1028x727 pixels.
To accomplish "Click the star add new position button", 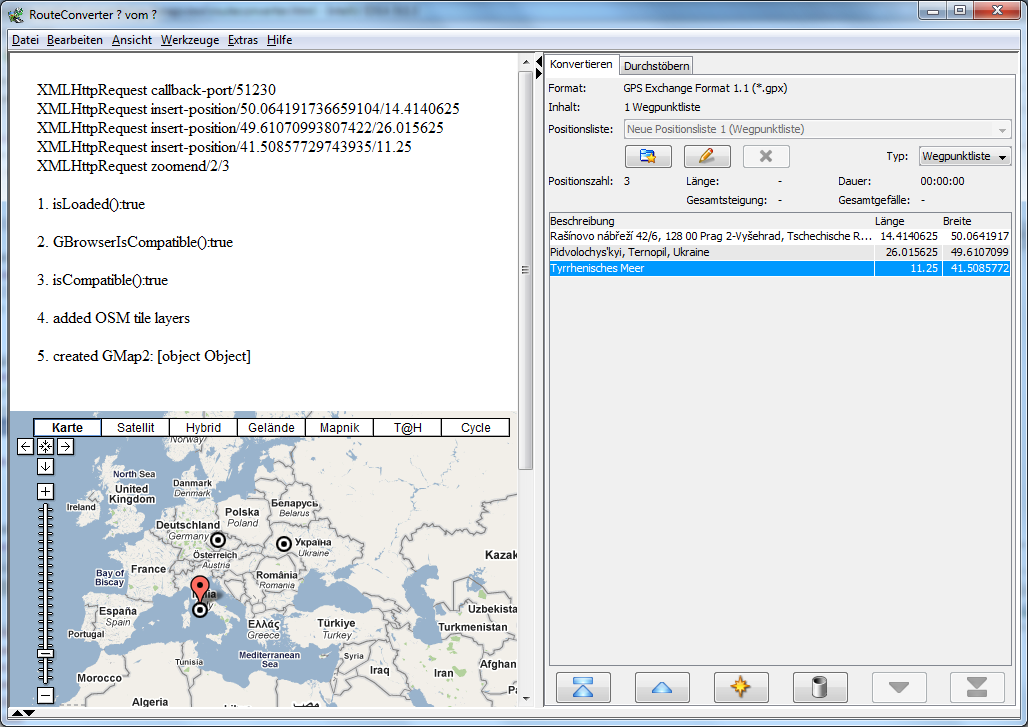I will (740, 687).
